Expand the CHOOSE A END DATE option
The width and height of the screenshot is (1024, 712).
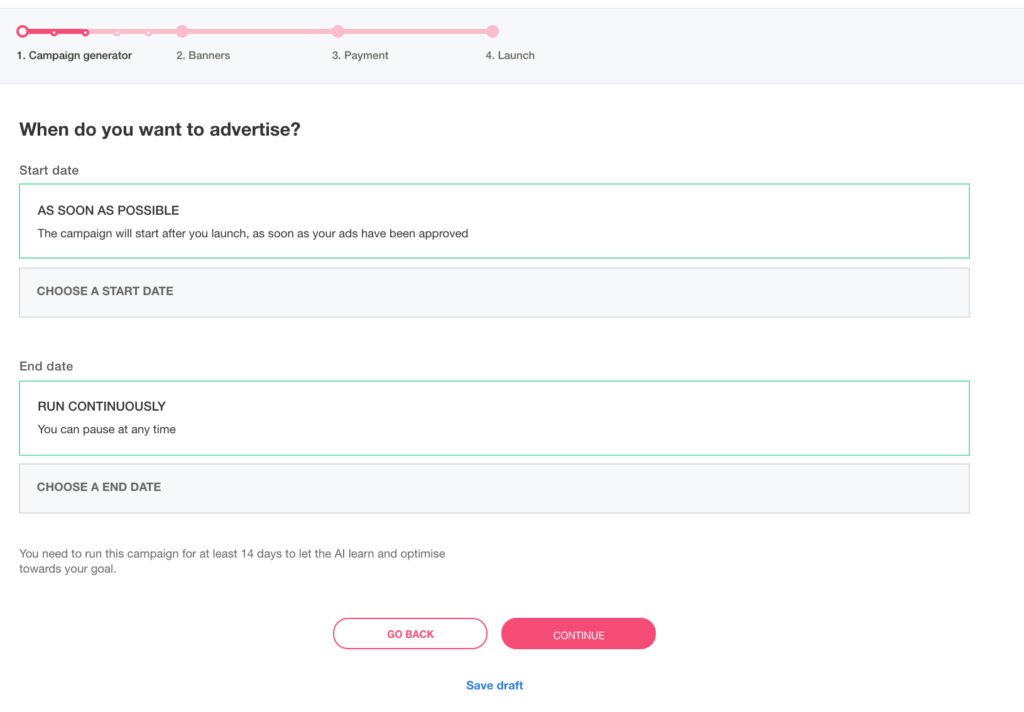[x=494, y=488]
